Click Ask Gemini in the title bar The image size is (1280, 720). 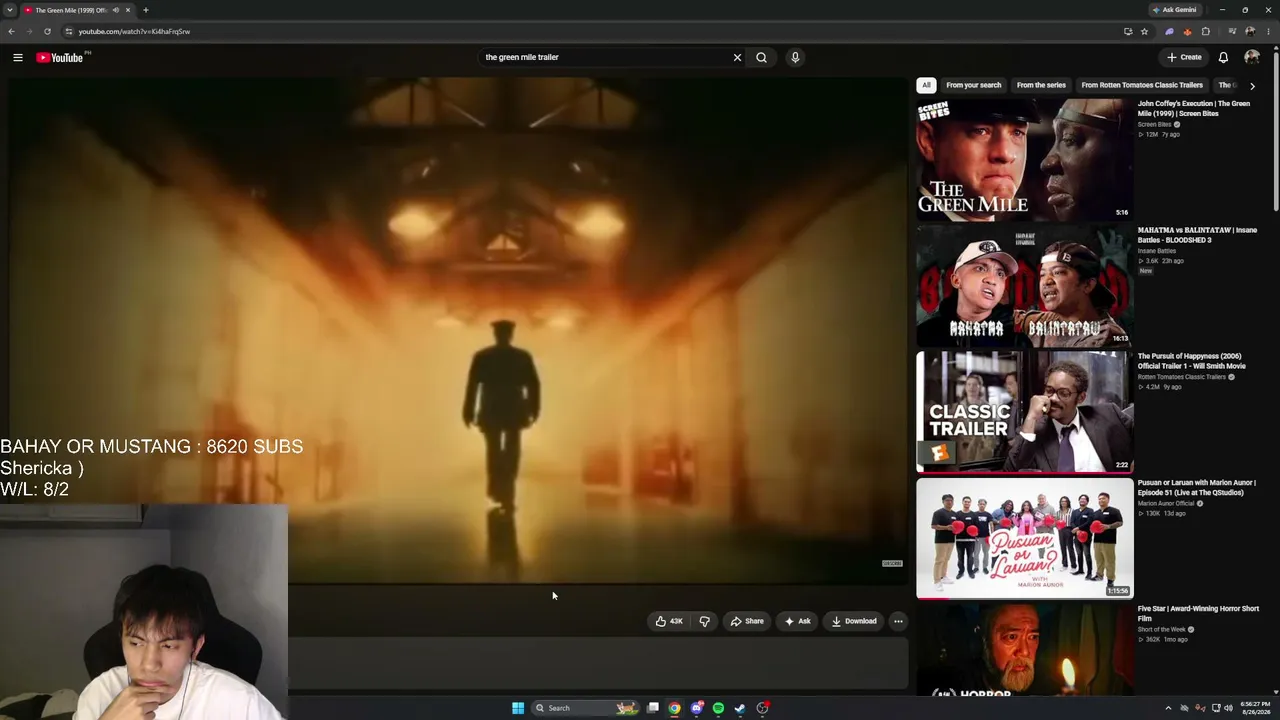(1174, 10)
